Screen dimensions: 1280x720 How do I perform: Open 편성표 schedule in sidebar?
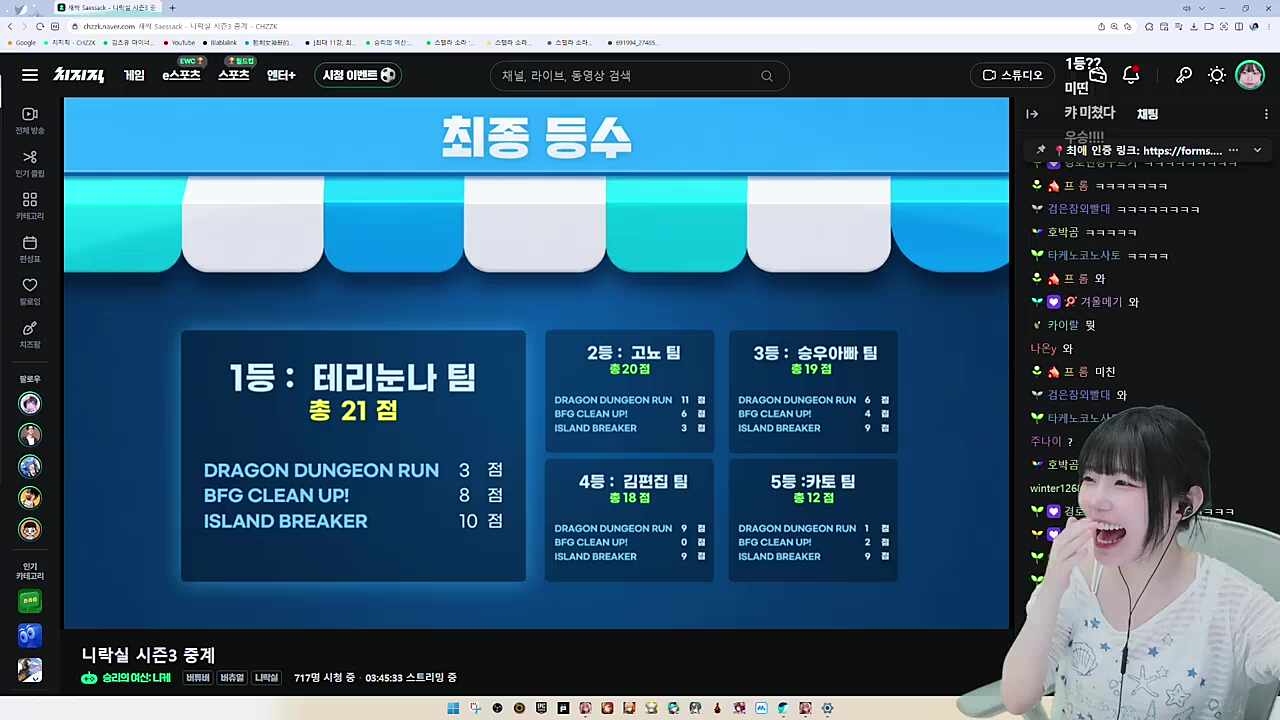click(x=30, y=250)
